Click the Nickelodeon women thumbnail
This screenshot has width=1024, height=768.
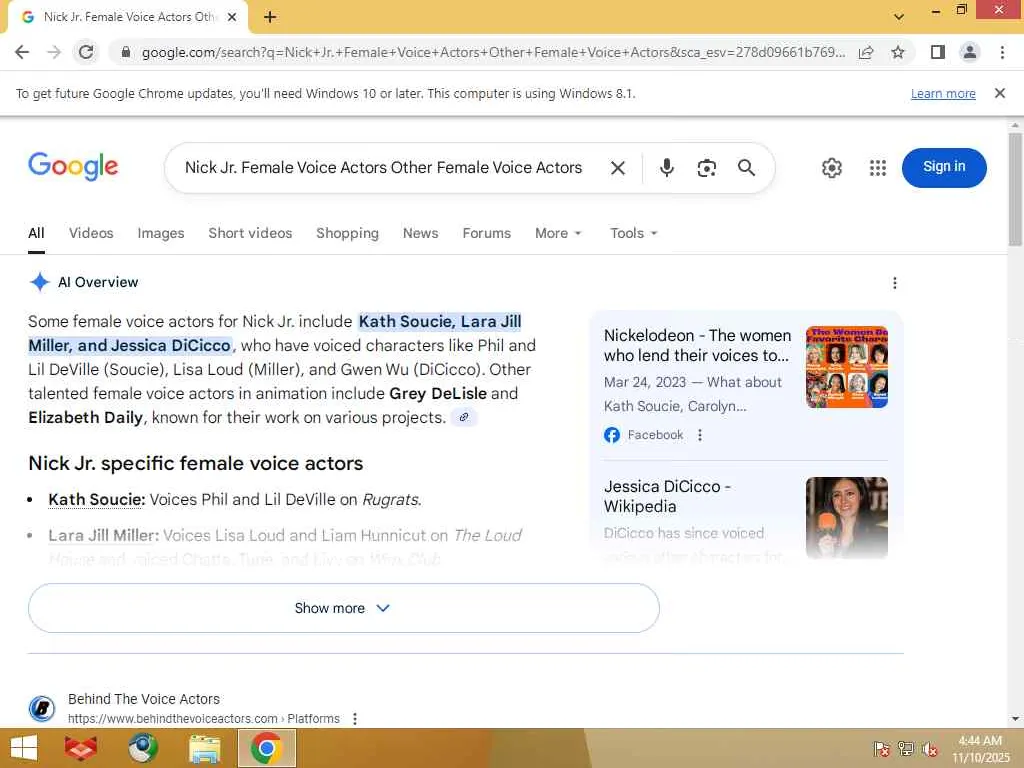point(846,367)
